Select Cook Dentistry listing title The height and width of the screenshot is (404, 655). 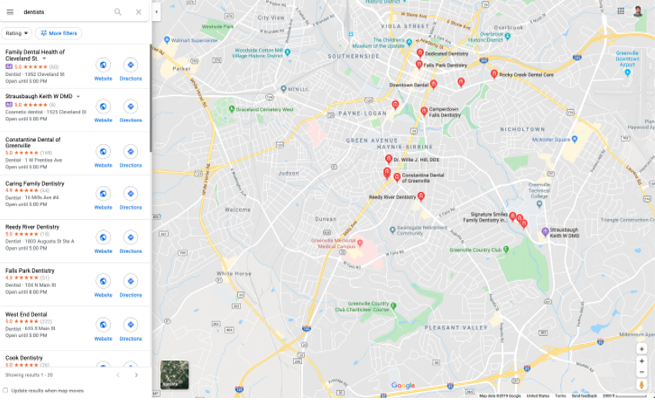tap(24, 358)
